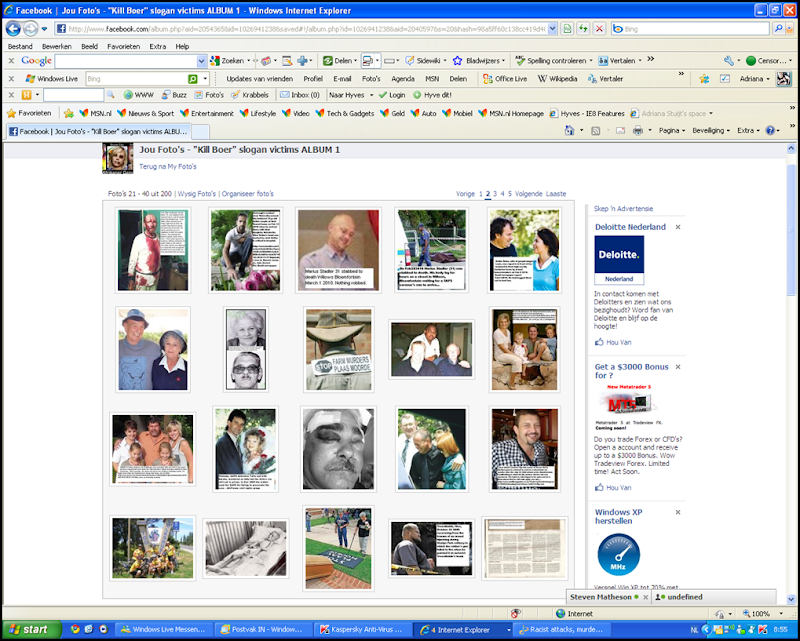Screen dimensions: 800x641
Task: Switch to Kaspersky Anti-Virus taskbar item
Action: point(361,630)
